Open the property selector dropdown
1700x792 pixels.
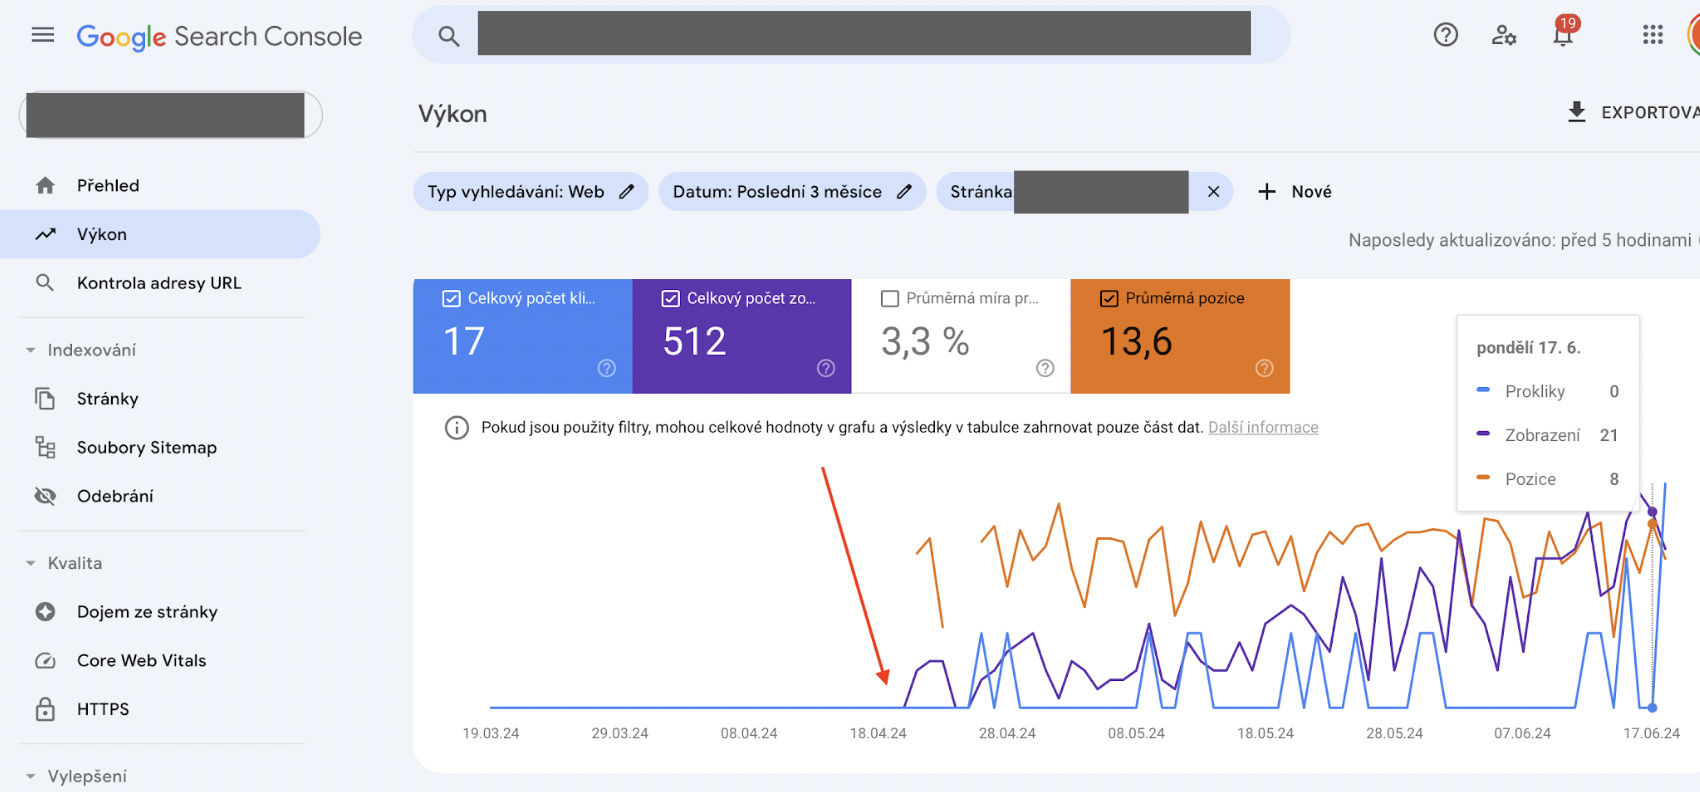point(170,115)
